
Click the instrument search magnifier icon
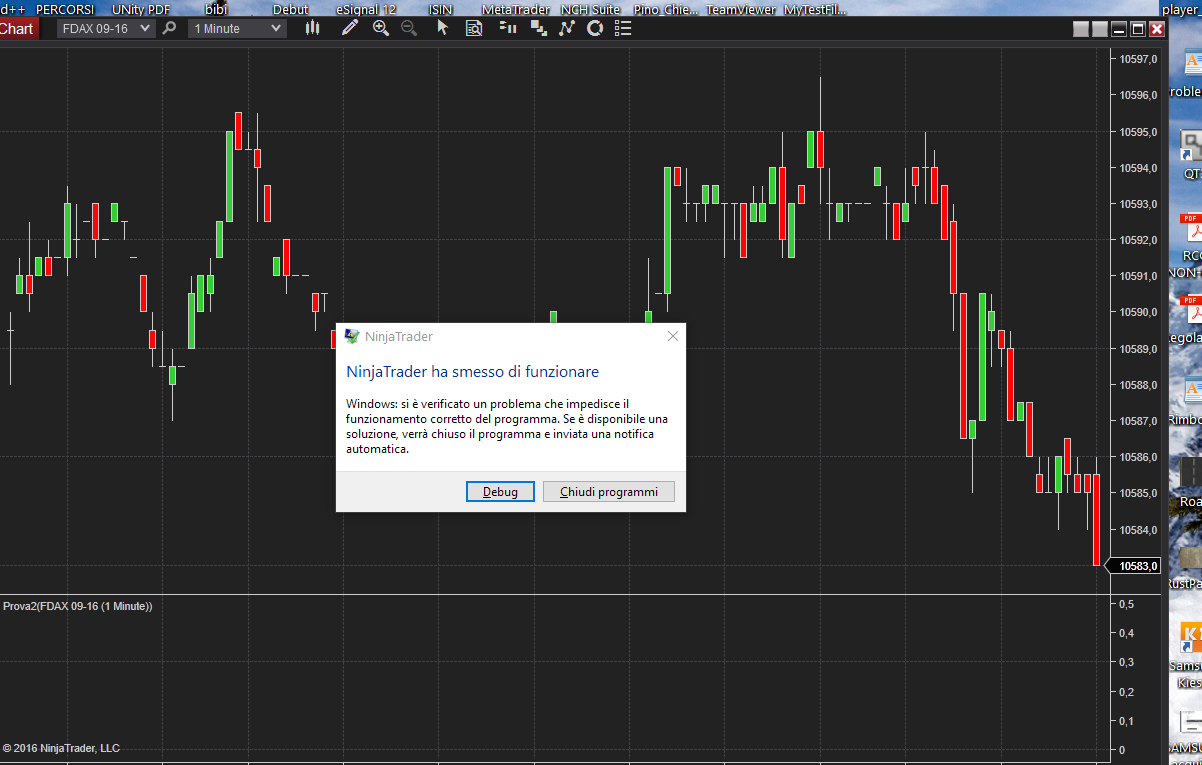coord(169,28)
